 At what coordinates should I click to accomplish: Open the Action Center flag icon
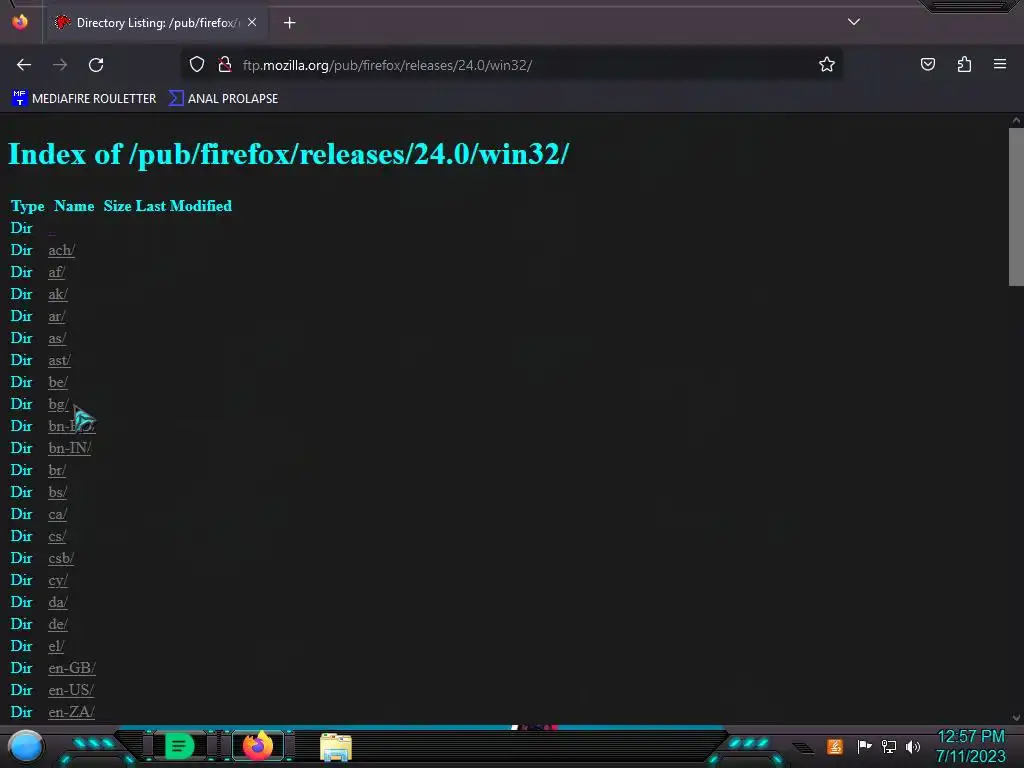[x=863, y=746]
